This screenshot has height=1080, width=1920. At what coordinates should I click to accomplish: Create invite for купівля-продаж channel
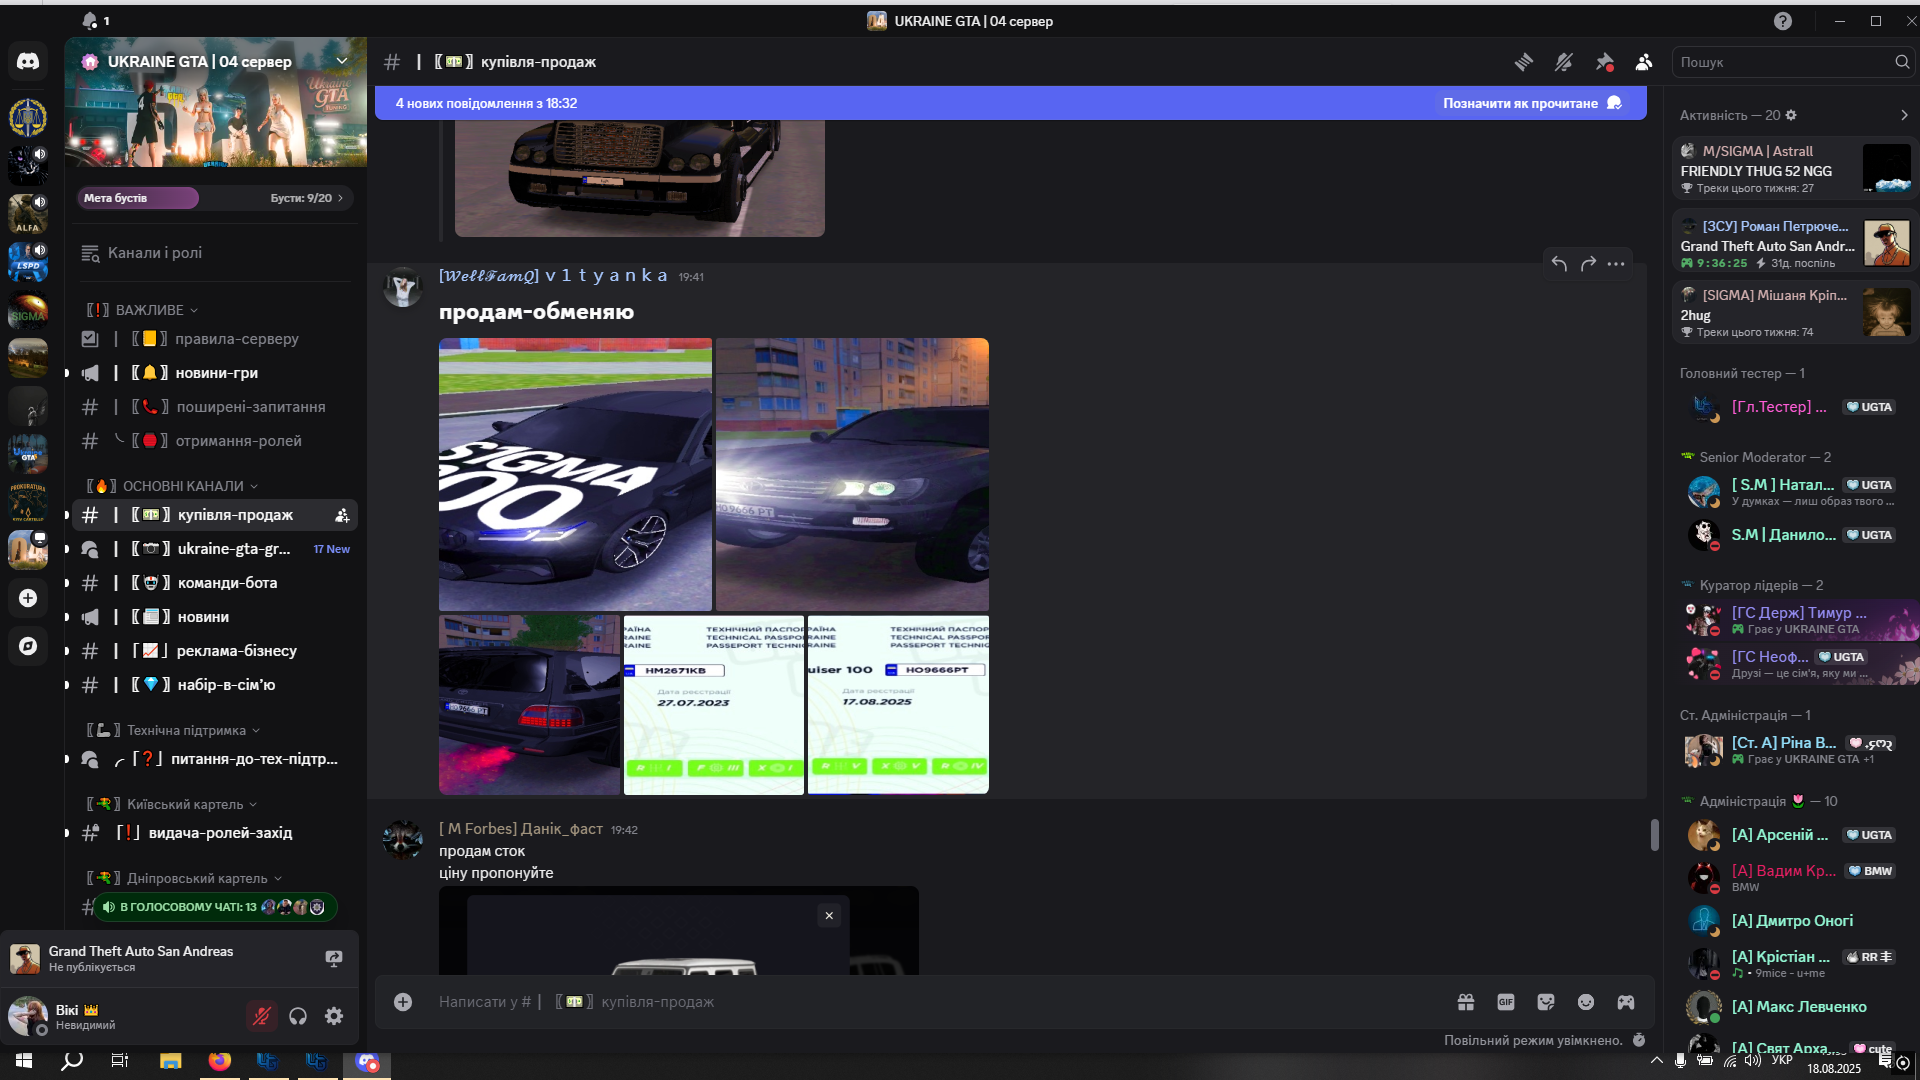point(342,515)
